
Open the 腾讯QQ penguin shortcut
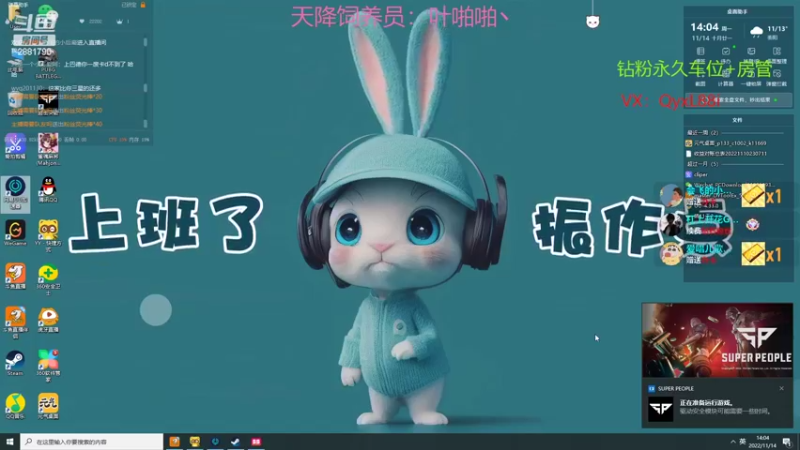click(48, 189)
